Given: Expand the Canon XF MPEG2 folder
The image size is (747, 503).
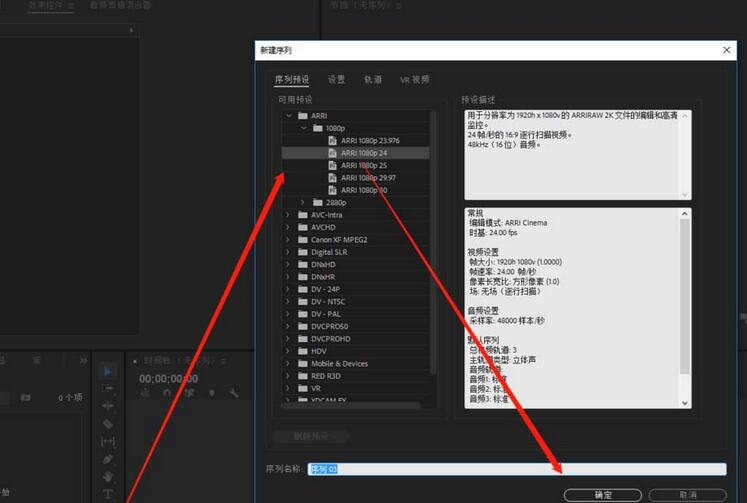Looking at the screenshot, I should click(287, 240).
